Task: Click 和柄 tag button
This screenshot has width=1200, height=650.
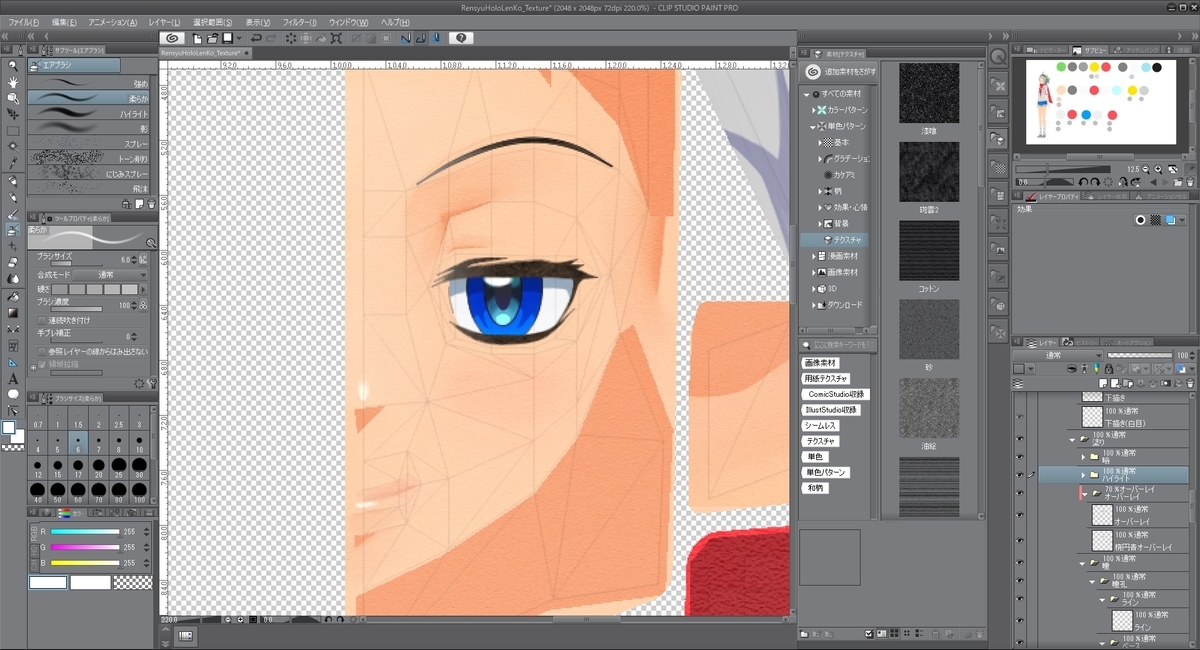Action: click(814, 487)
